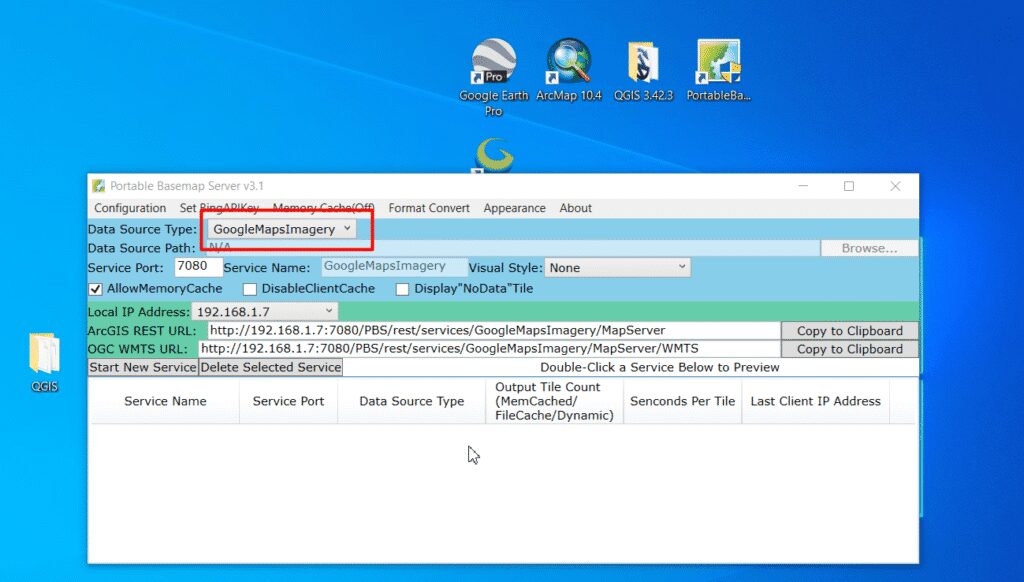Minimize the Portable Basemap Server window
The image size is (1024, 582).
point(803,186)
